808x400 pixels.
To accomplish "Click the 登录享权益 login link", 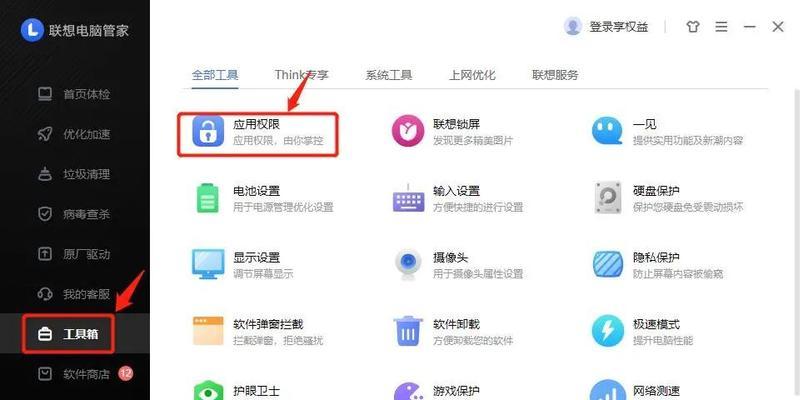I will pos(619,27).
